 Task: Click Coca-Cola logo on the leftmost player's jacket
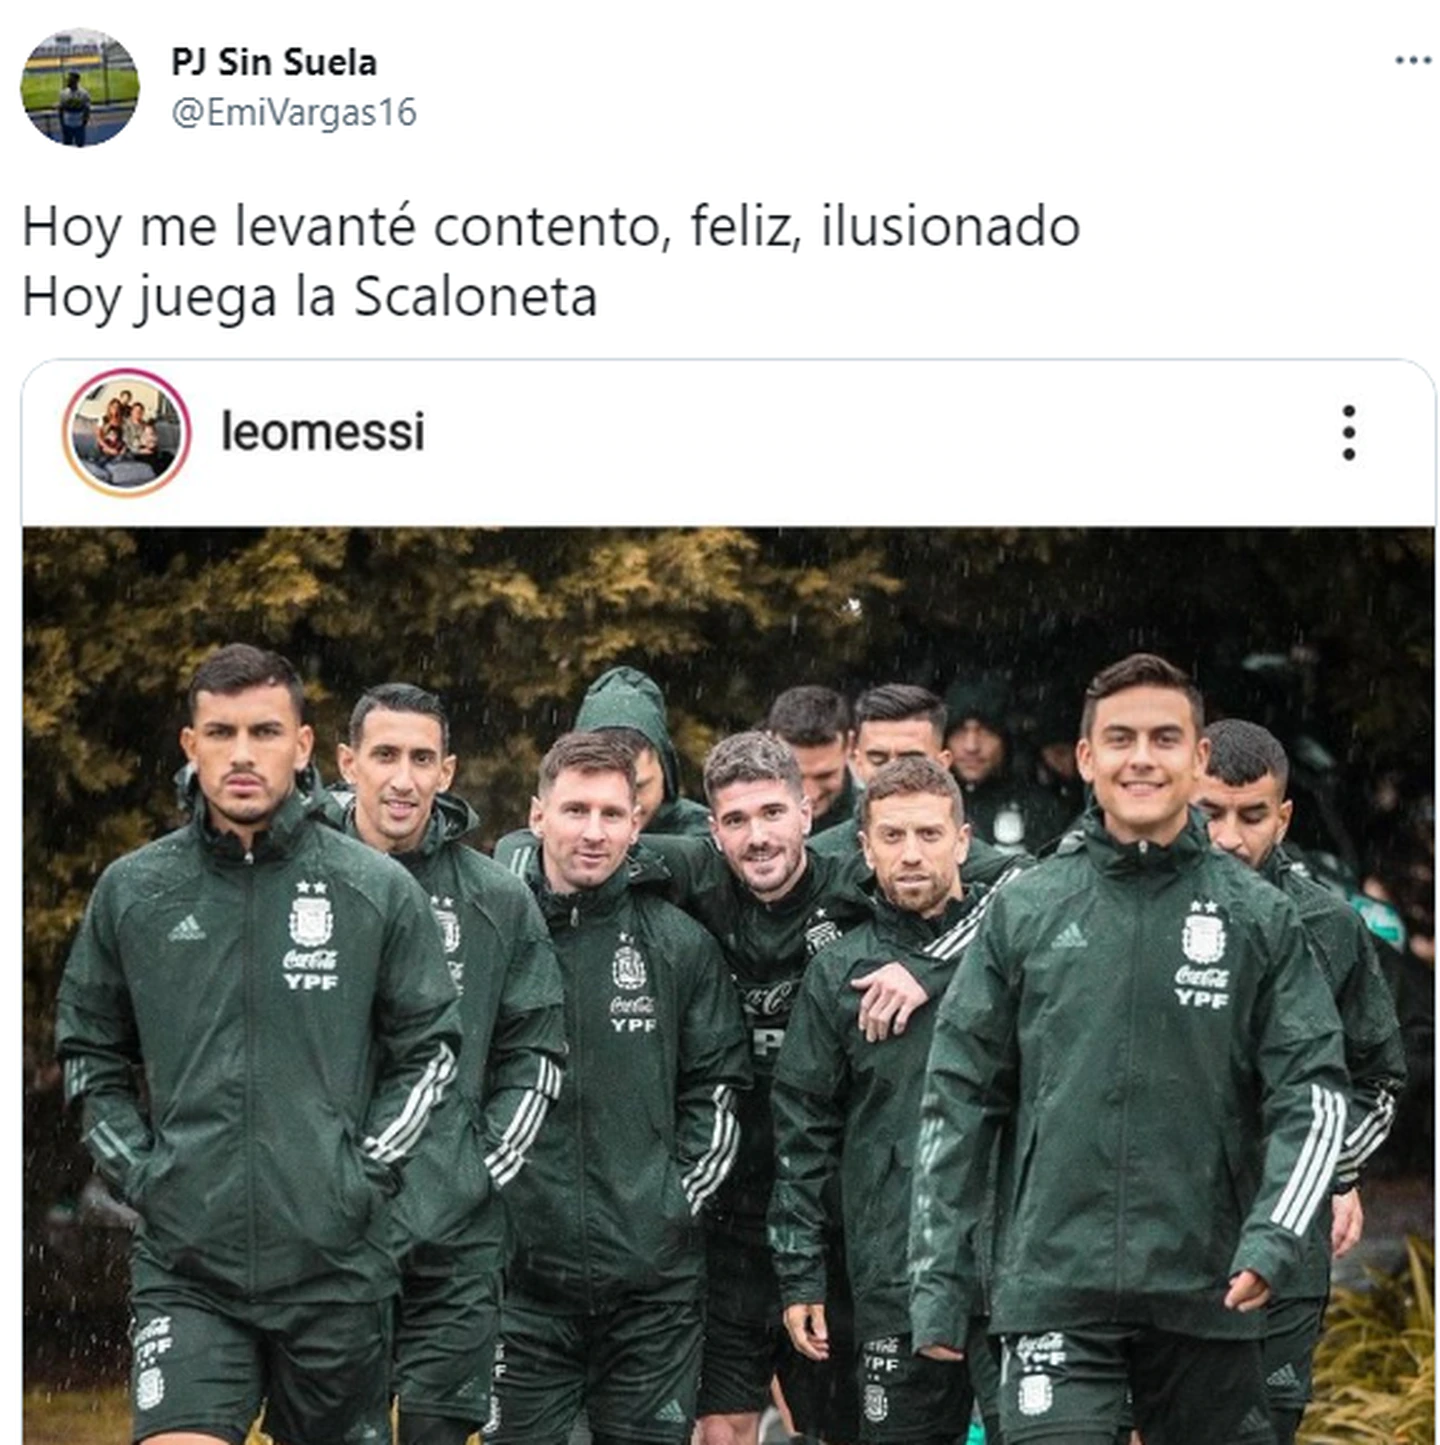310,959
